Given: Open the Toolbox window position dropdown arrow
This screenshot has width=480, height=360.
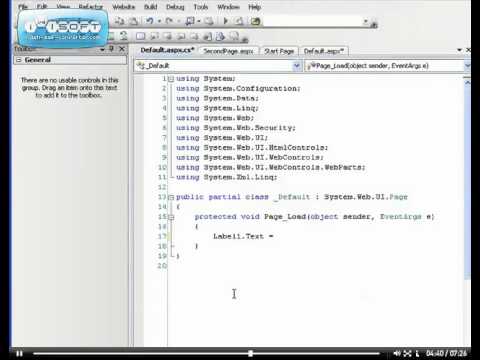Looking at the screenshot, I should [102, 50].
